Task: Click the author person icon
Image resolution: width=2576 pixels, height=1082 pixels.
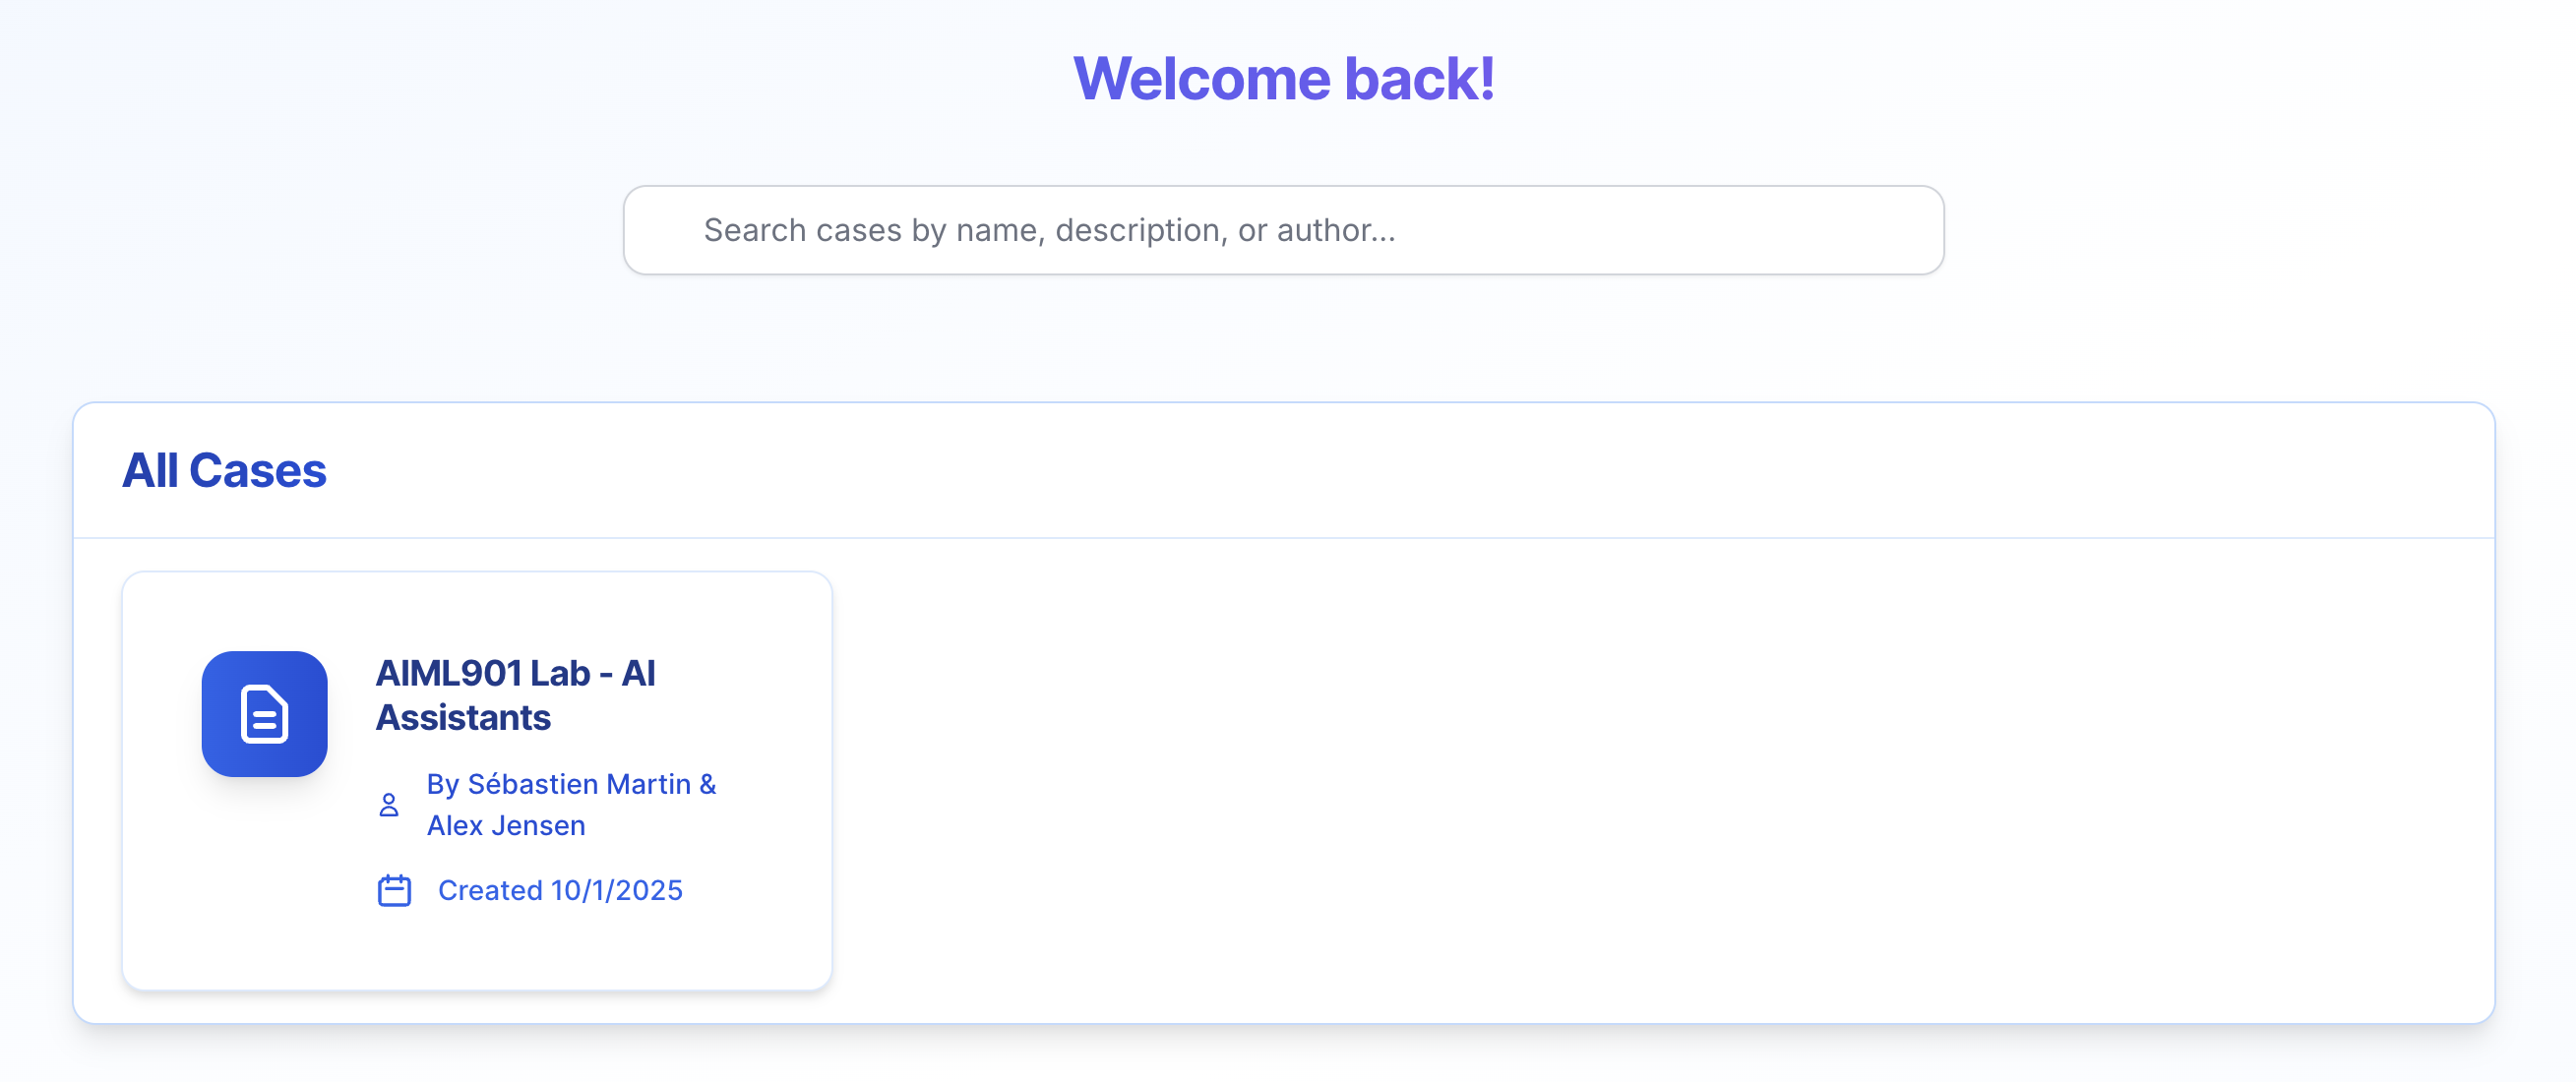Action: coord(389,805)
